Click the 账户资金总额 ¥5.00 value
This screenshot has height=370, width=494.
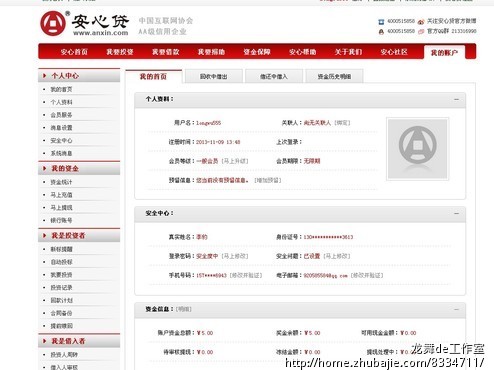coord(205,333)
